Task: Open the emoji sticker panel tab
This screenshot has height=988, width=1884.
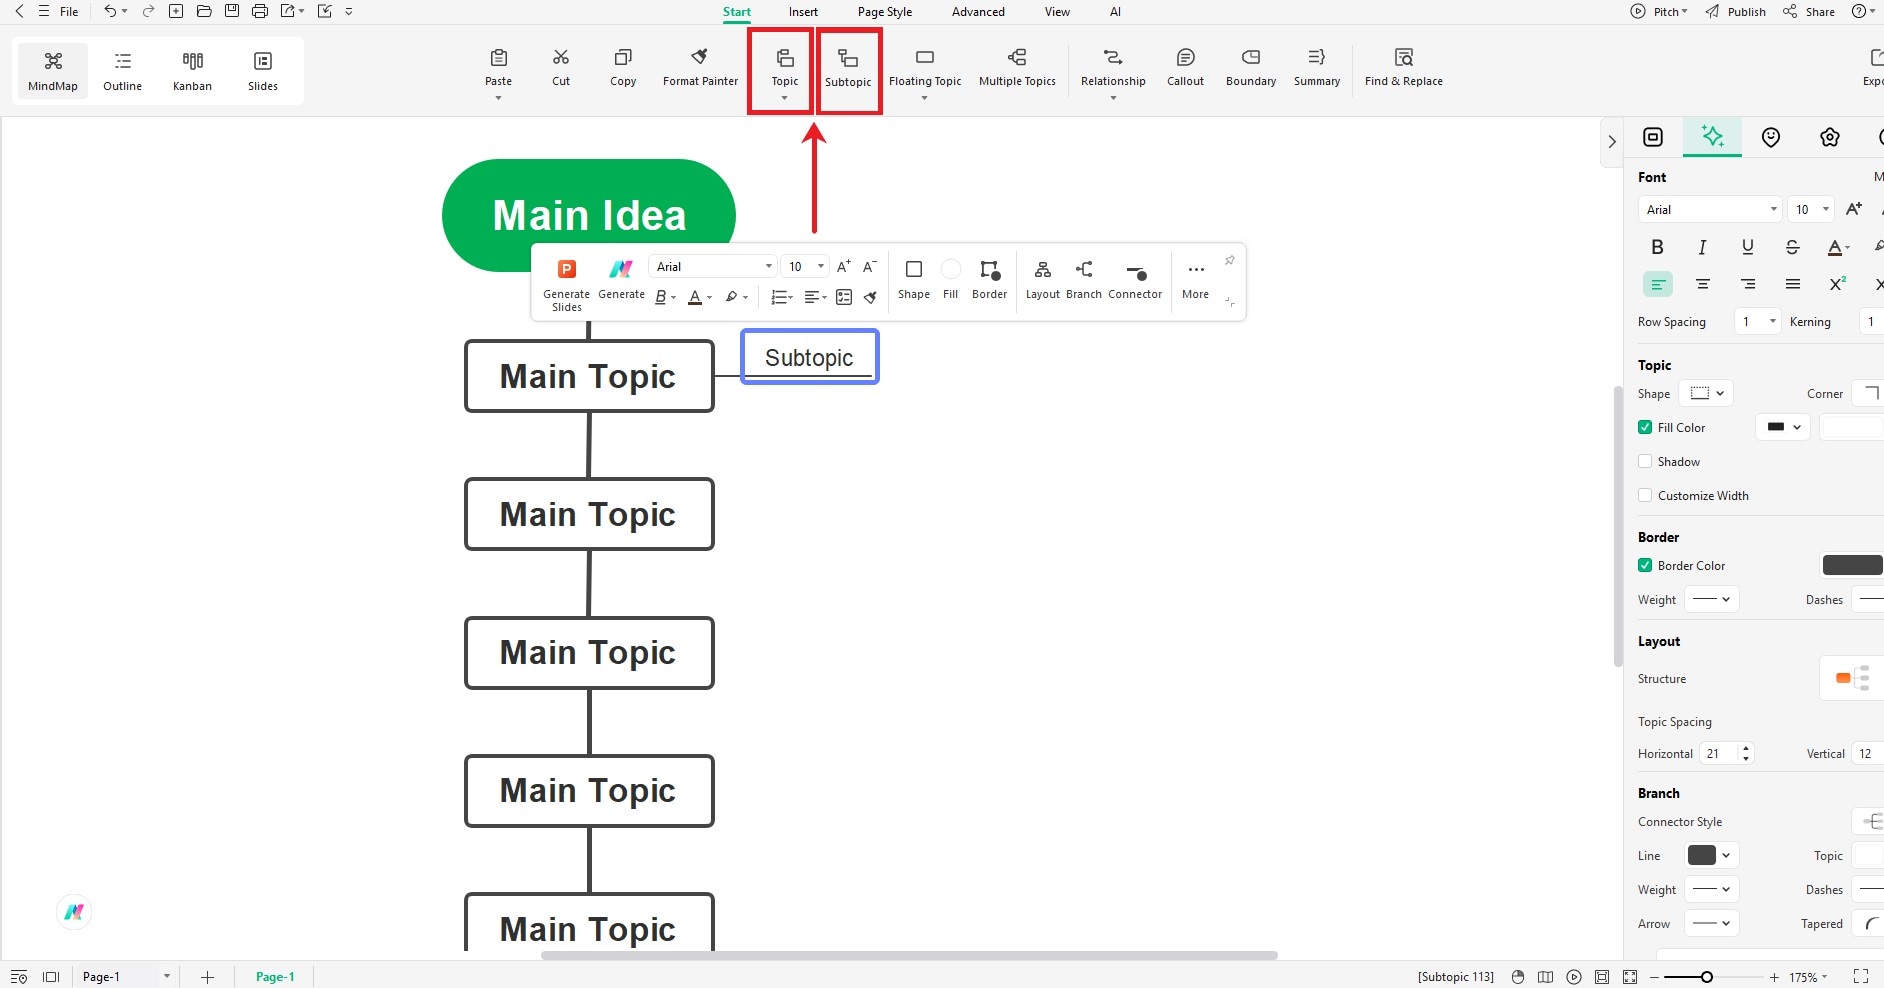Action: coord(1771,137)
